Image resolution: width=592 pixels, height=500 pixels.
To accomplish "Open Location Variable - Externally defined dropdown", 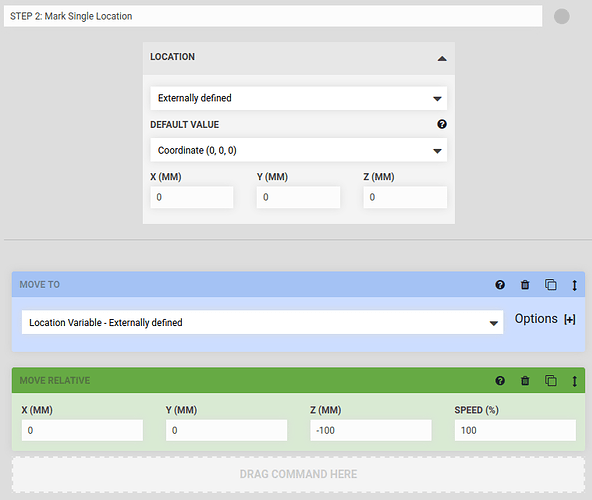I will [x=262, y=323].
